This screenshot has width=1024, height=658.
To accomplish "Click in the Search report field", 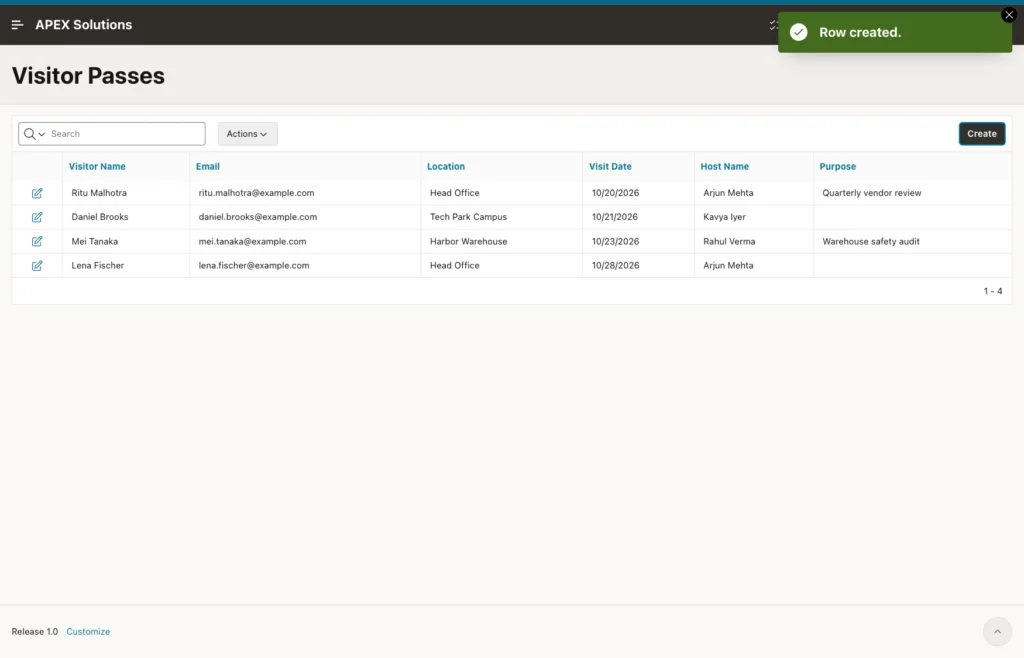I will click(x=125, y=134).
